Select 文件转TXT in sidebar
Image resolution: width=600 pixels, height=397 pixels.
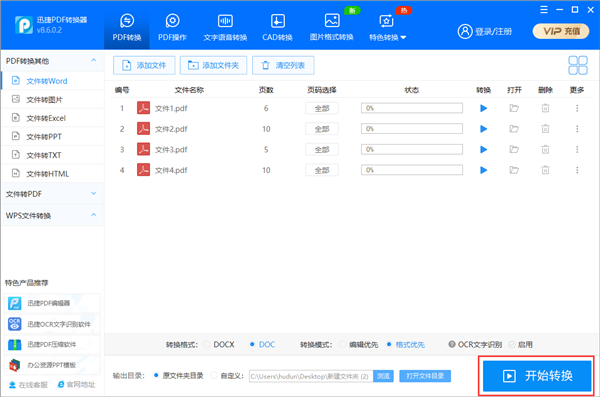point(52,155)
